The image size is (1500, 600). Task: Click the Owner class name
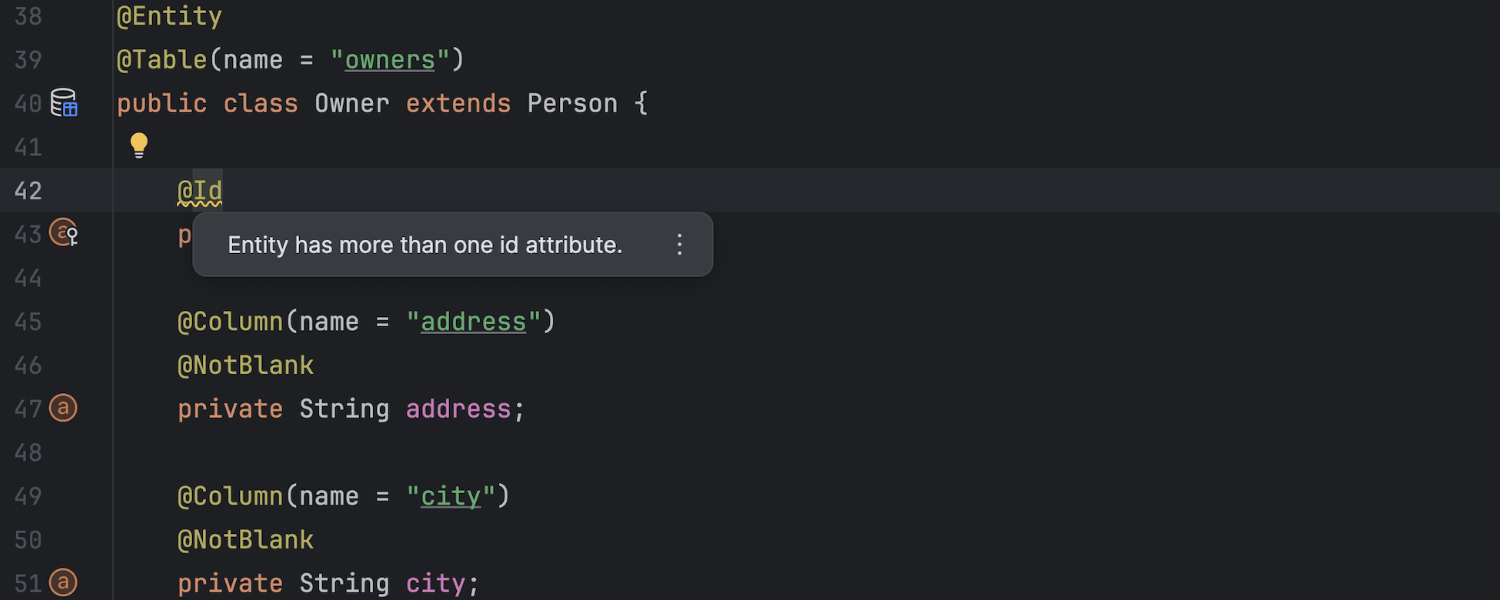click(352, 103)
